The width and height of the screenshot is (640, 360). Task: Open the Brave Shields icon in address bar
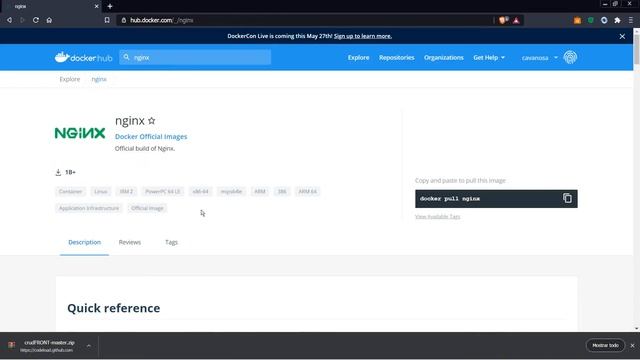pos(503,20)
